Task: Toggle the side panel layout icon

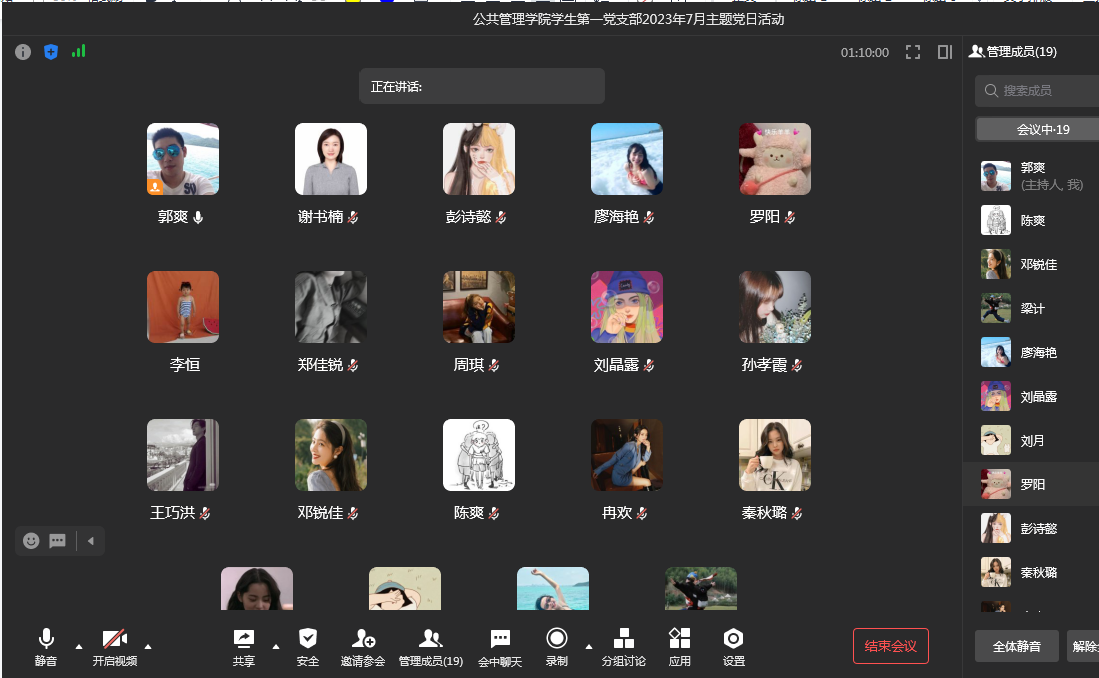Action: coord(944,52)
